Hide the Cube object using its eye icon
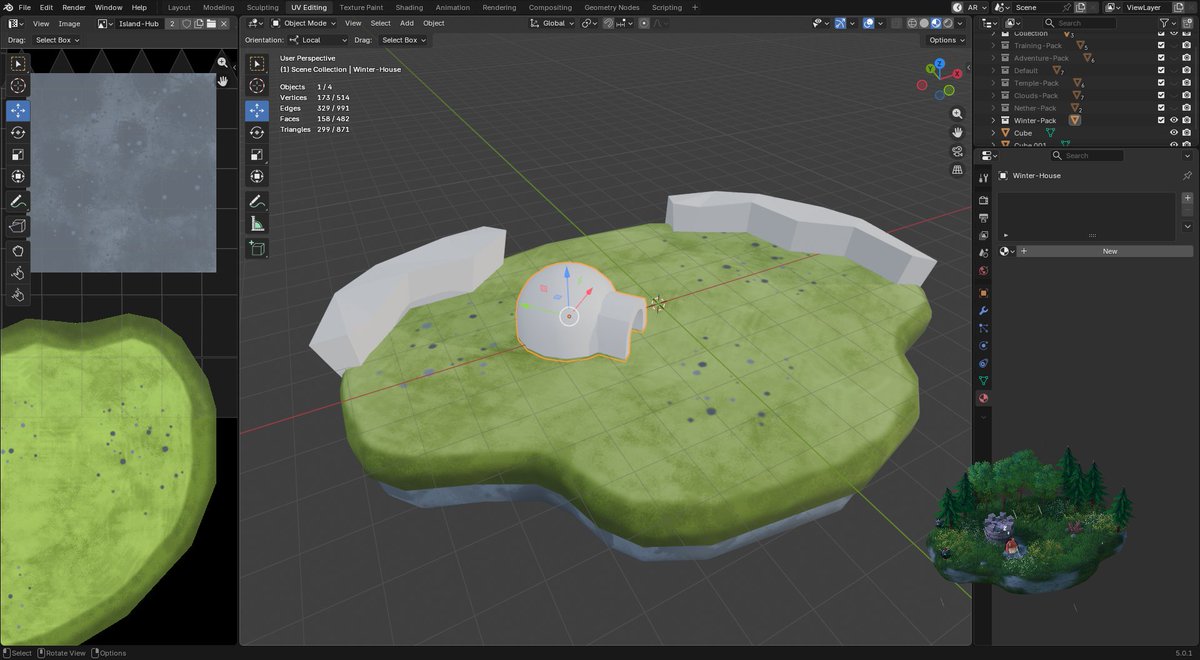 [x=1174, y=133]
